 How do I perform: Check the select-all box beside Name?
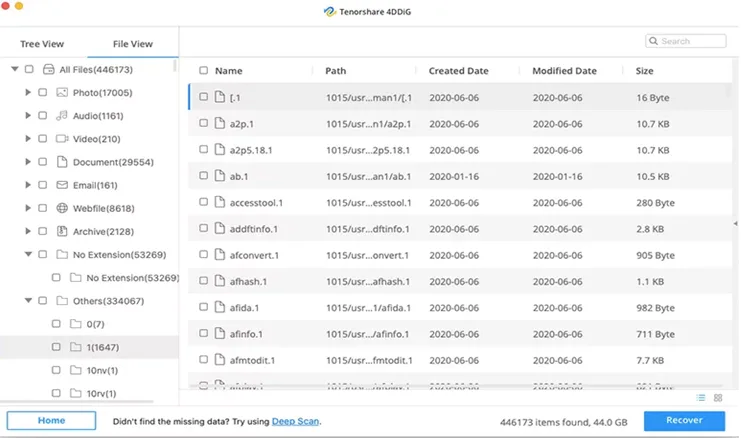[x=203, y=70]
